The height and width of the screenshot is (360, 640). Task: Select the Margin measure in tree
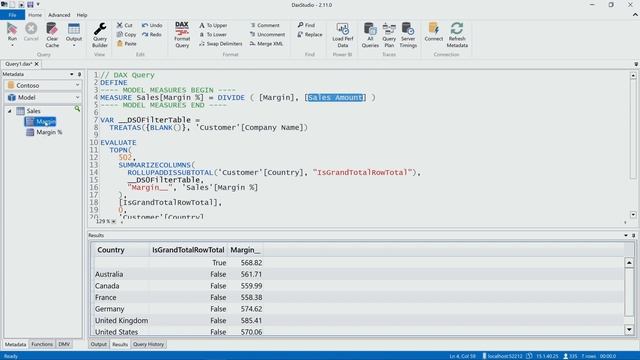click(40, 122)
